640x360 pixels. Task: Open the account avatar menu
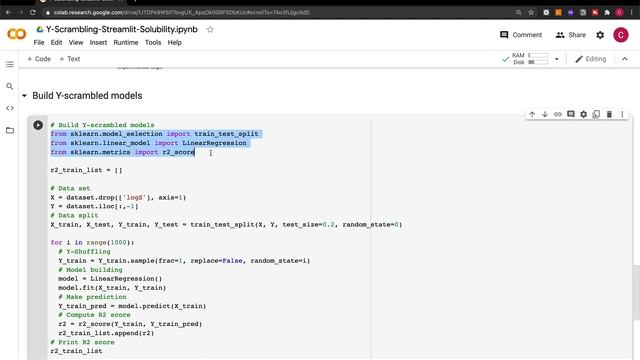point(621,35)
